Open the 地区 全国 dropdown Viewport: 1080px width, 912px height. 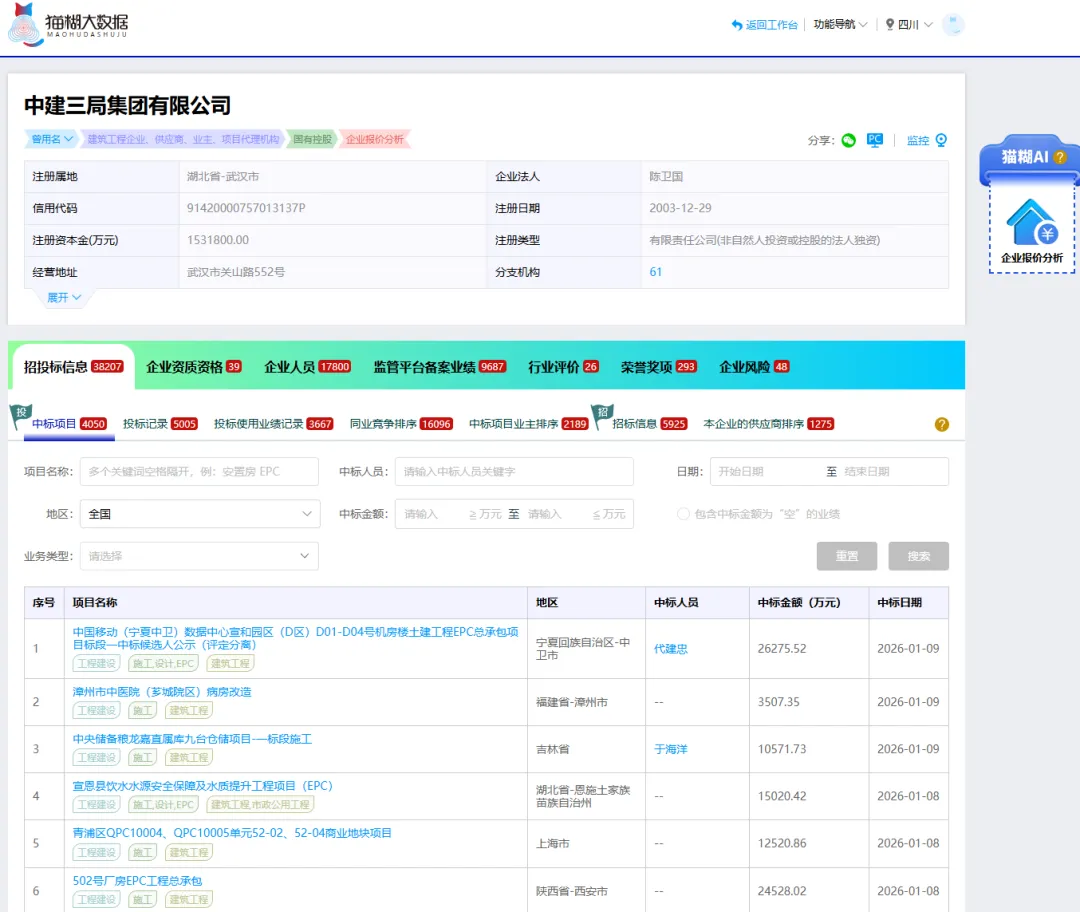200,514
